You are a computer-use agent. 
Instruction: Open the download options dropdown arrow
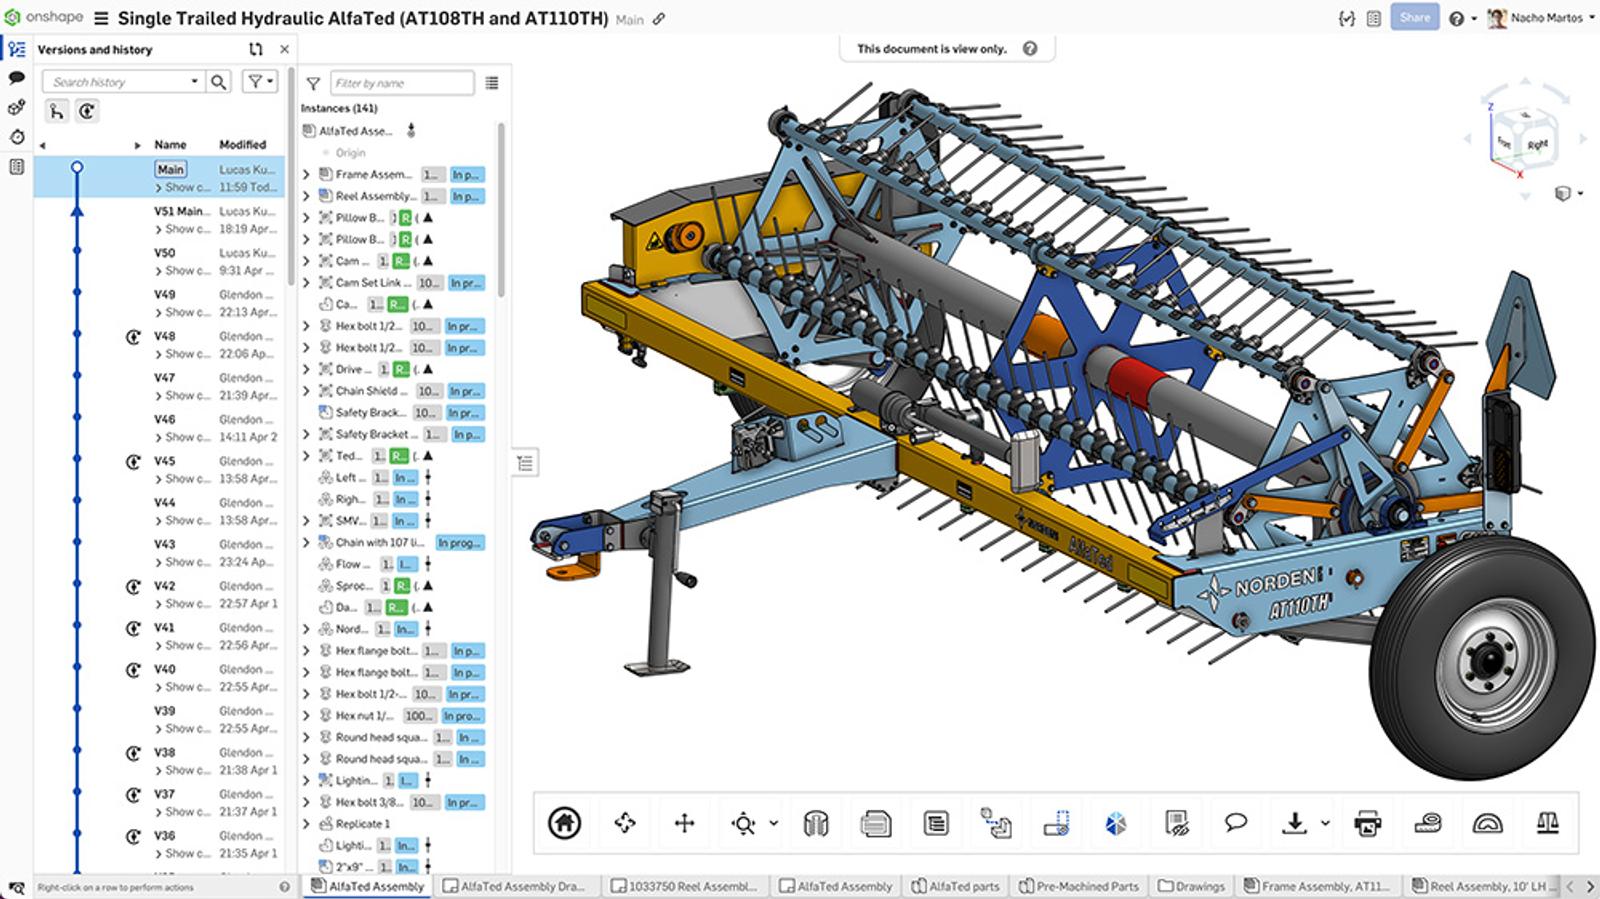(1325, 823)
